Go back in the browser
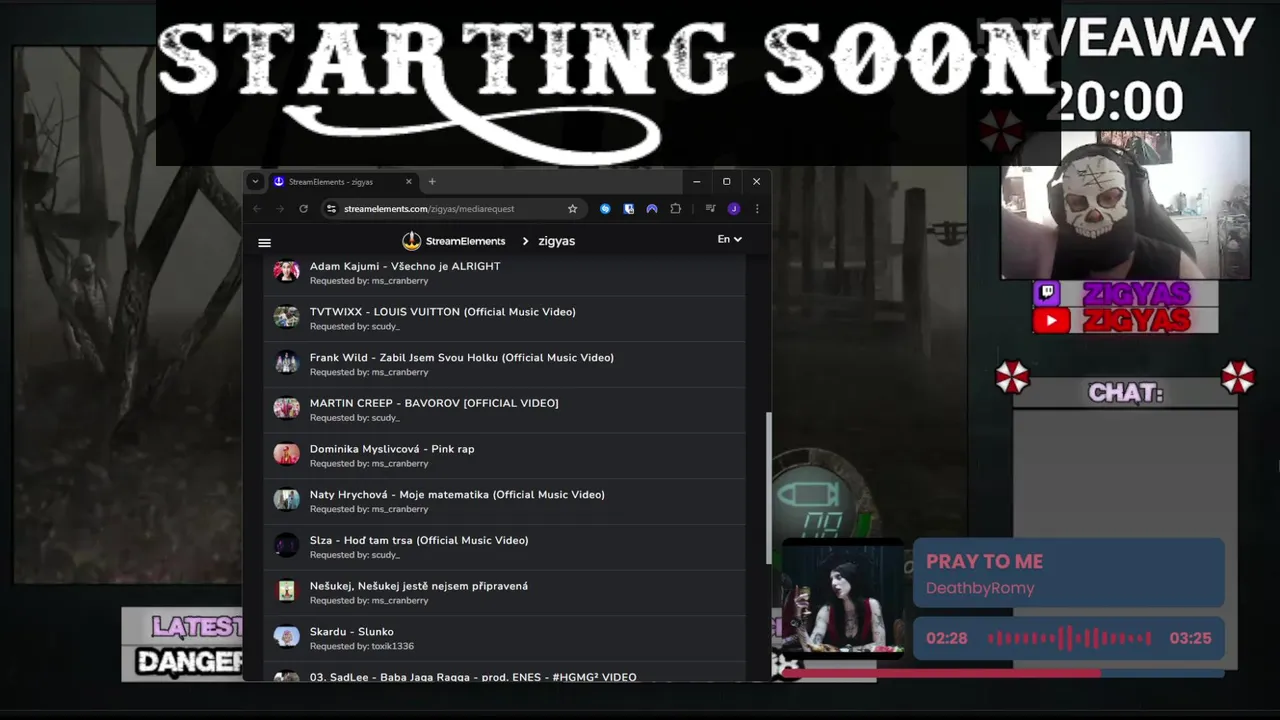The image size is (1280, 720). click(x=257, y=209)
